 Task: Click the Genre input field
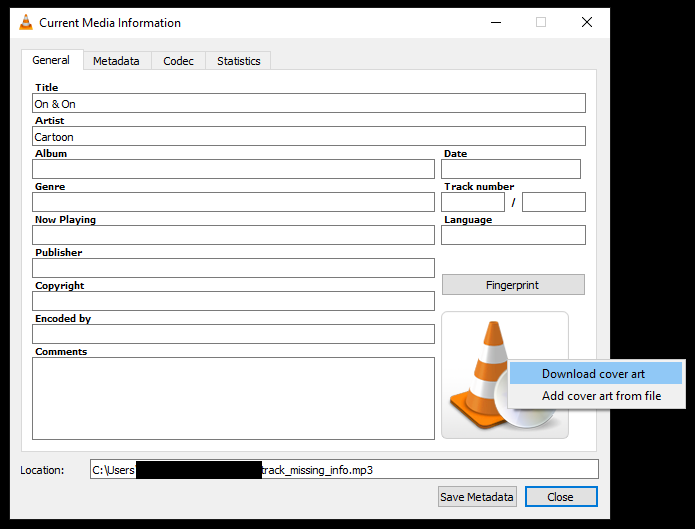pos(233,203)
